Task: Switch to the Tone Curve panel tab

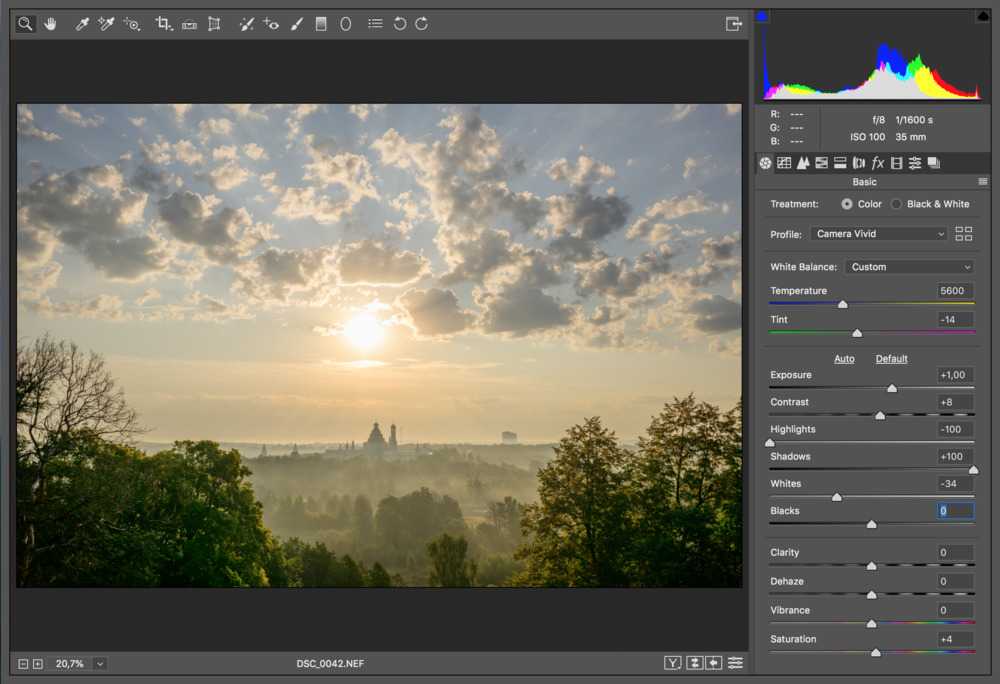Action: click(x=784, y=163)
